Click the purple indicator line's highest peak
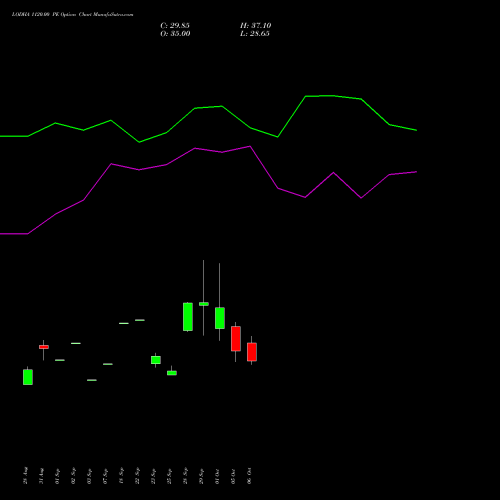 coord(250,146)
